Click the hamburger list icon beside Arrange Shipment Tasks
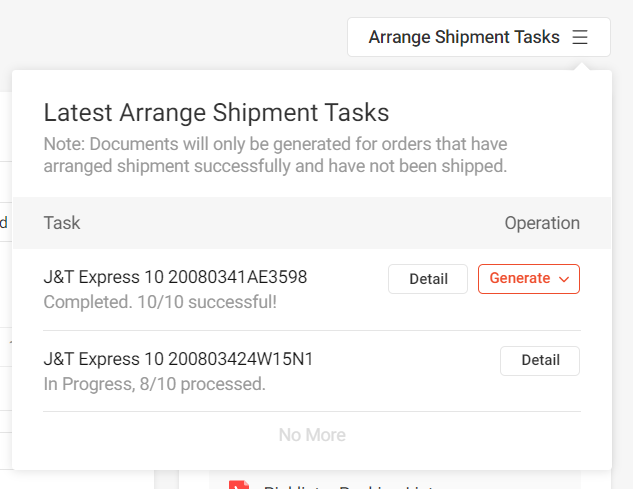The width and height of the screenshot is (633, 489). 580,37
